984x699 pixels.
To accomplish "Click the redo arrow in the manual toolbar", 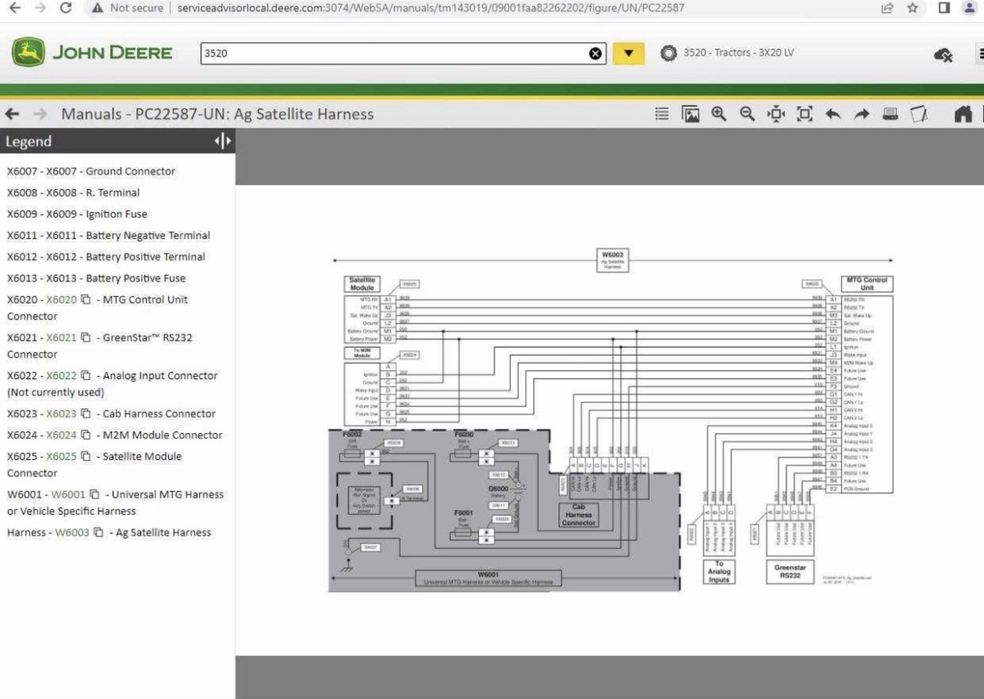I will pos(861,114).
